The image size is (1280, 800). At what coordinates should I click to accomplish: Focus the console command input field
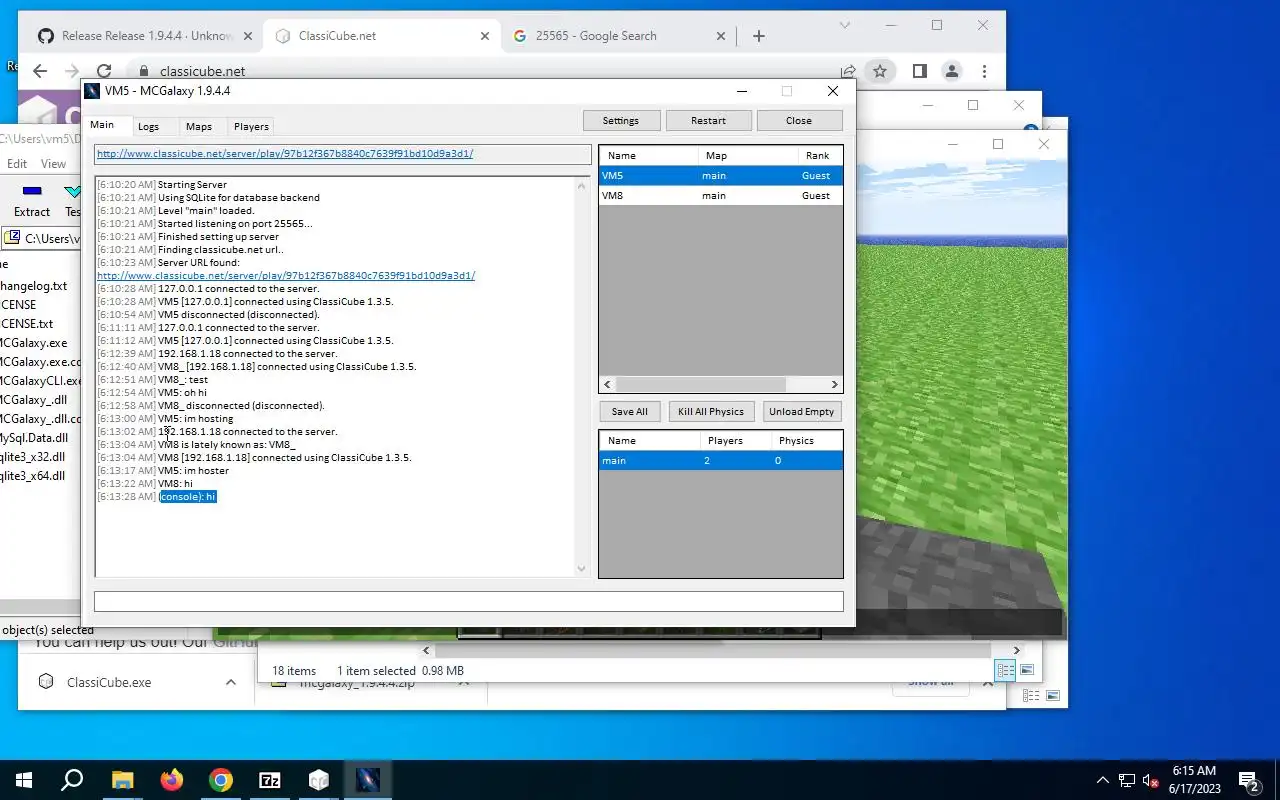[469, 601]
